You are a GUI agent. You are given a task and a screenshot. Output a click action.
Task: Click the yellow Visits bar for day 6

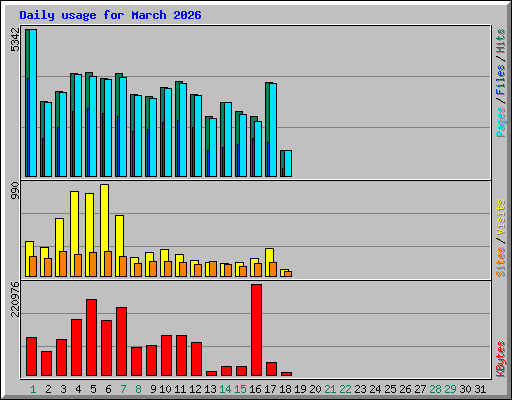pyautogui.click(x=104, y=218)
